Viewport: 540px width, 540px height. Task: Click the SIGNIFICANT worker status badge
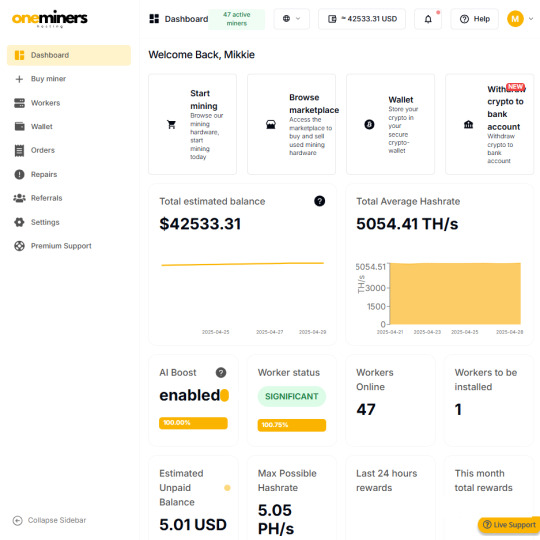[292, 396]
